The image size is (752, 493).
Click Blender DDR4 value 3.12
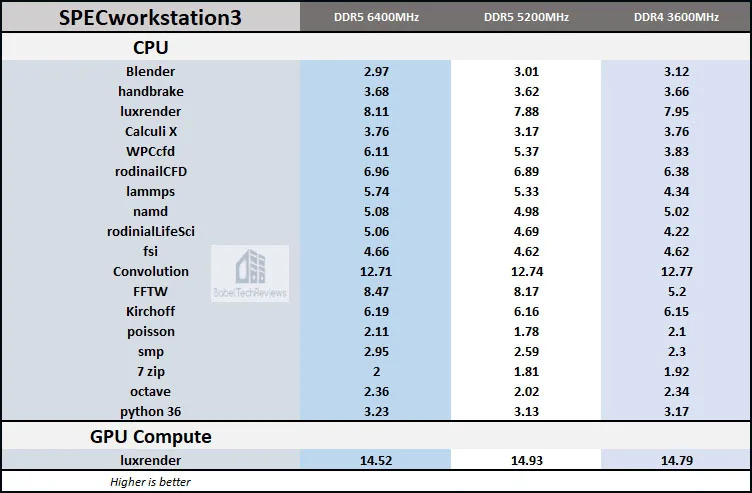677,71
